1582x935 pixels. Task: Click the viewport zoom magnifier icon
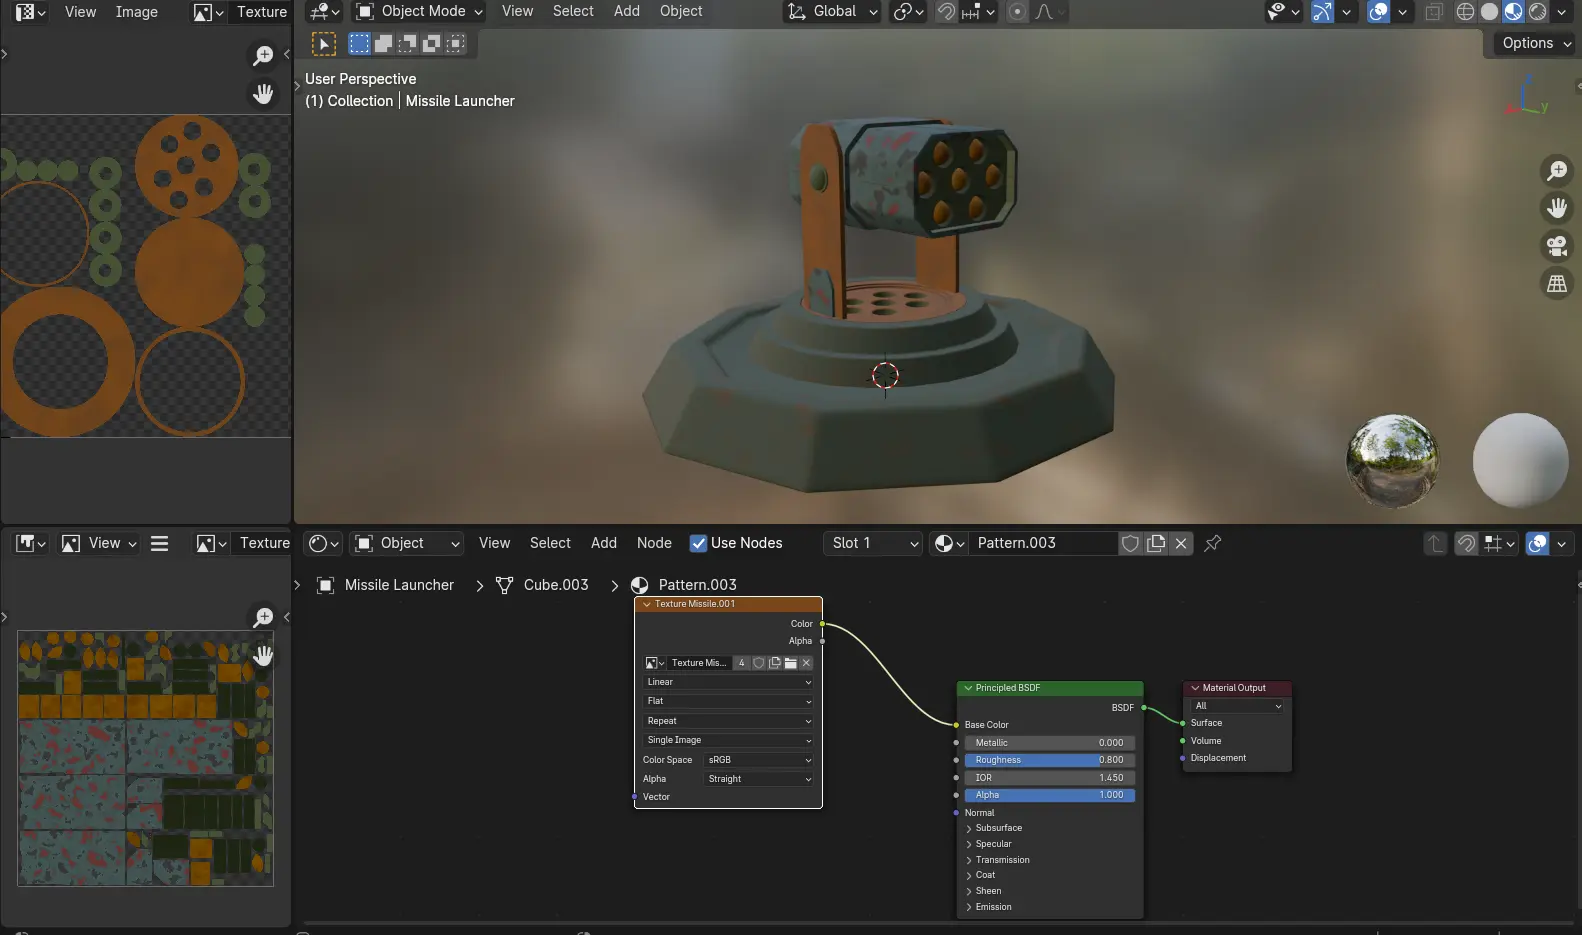click(x=1557, y=171)
